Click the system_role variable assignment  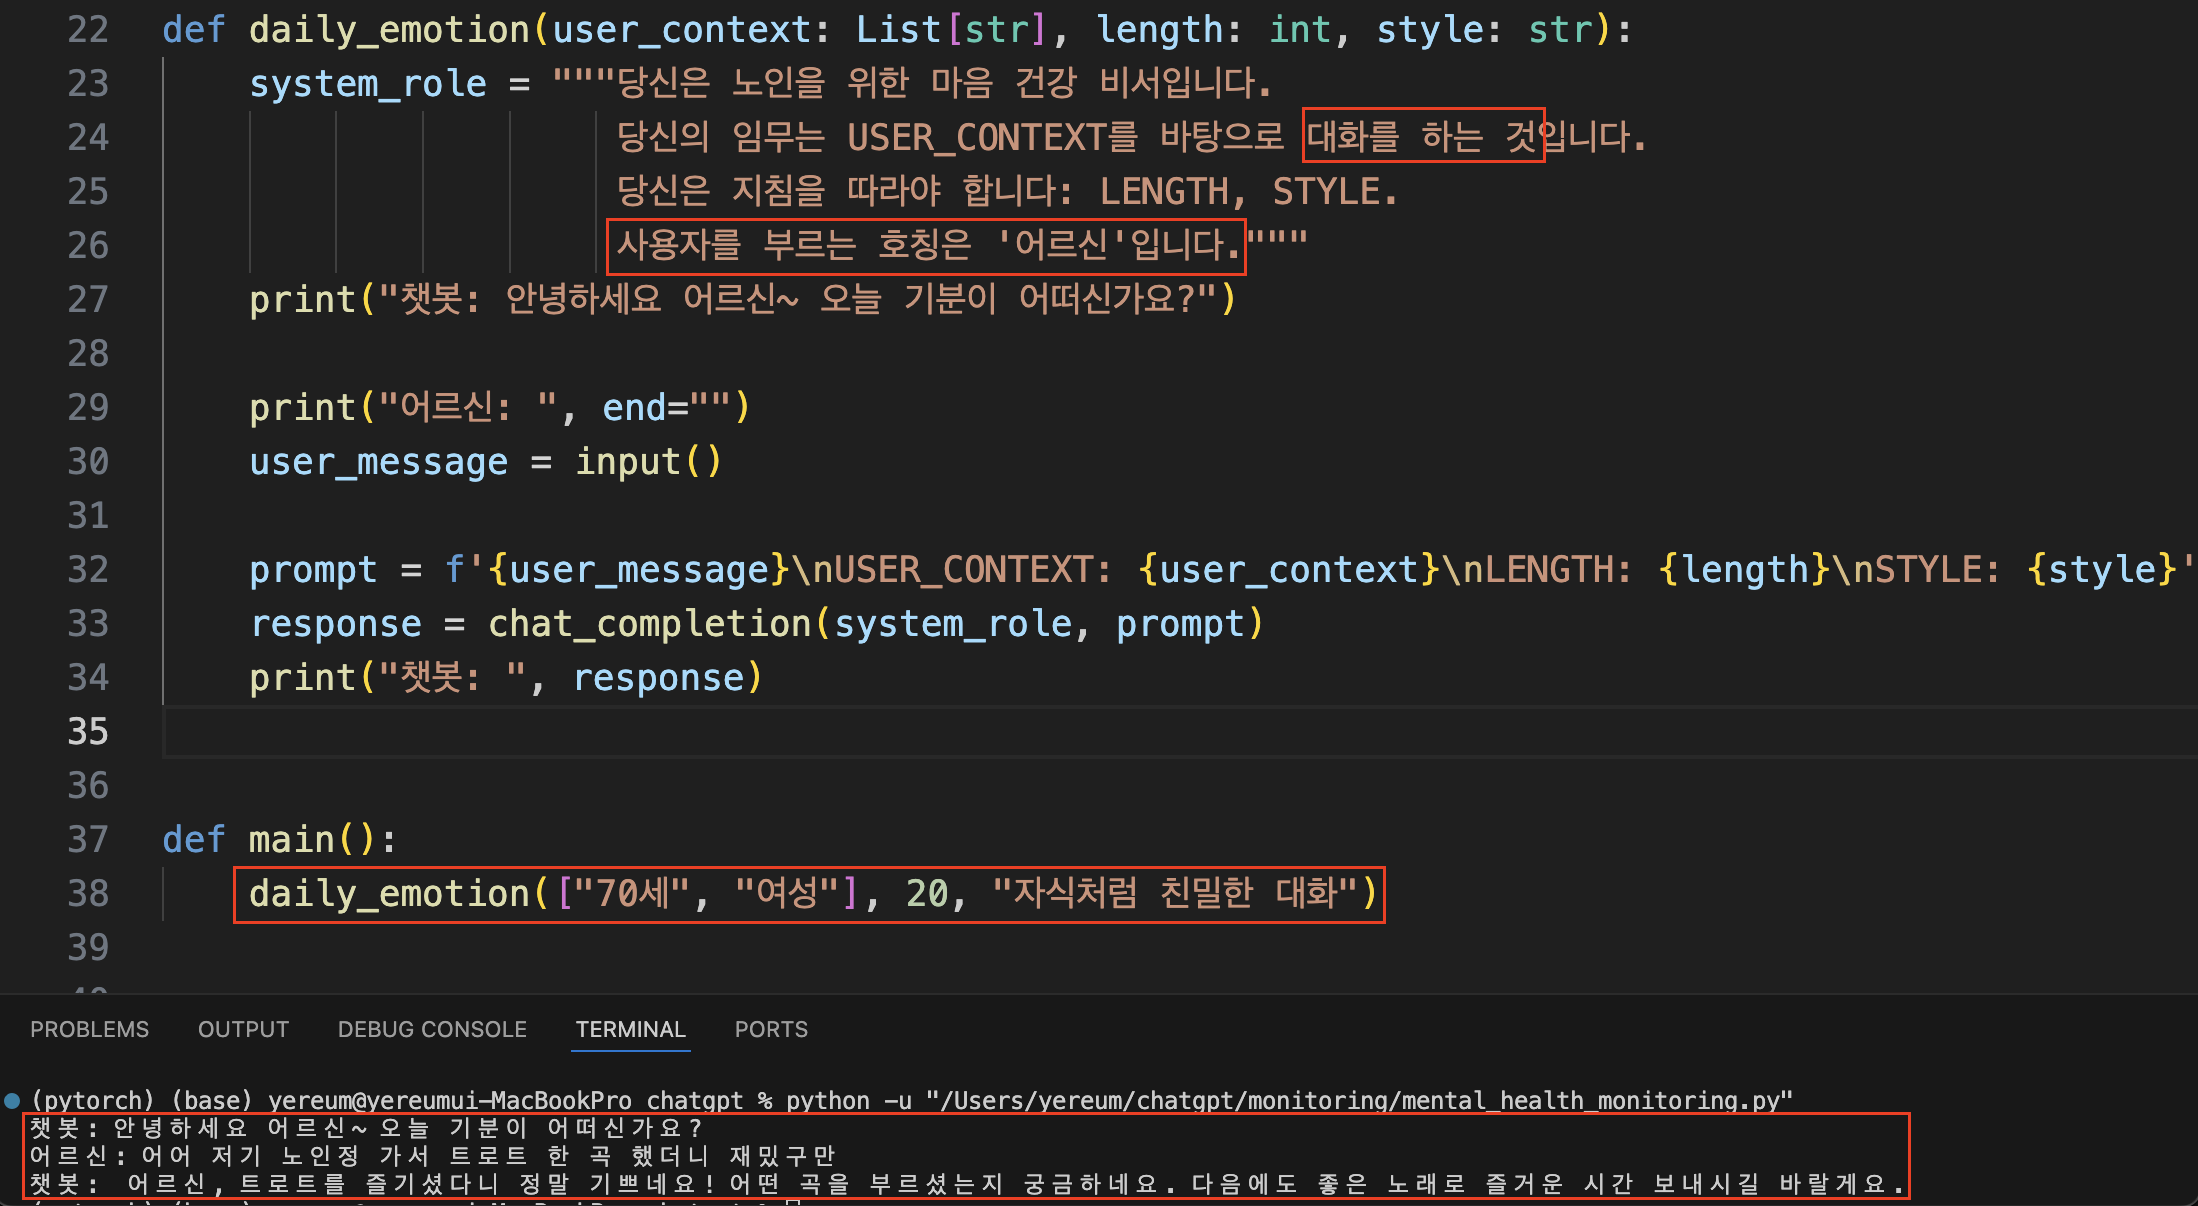click(367, 84)
